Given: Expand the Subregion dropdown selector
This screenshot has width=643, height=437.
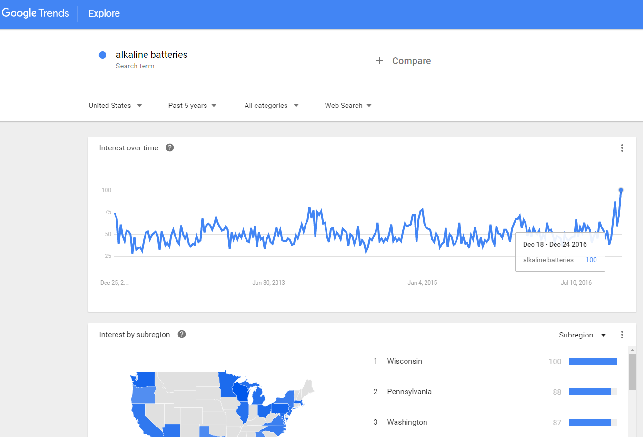Looking at the screenshot, I should point(583,334).
